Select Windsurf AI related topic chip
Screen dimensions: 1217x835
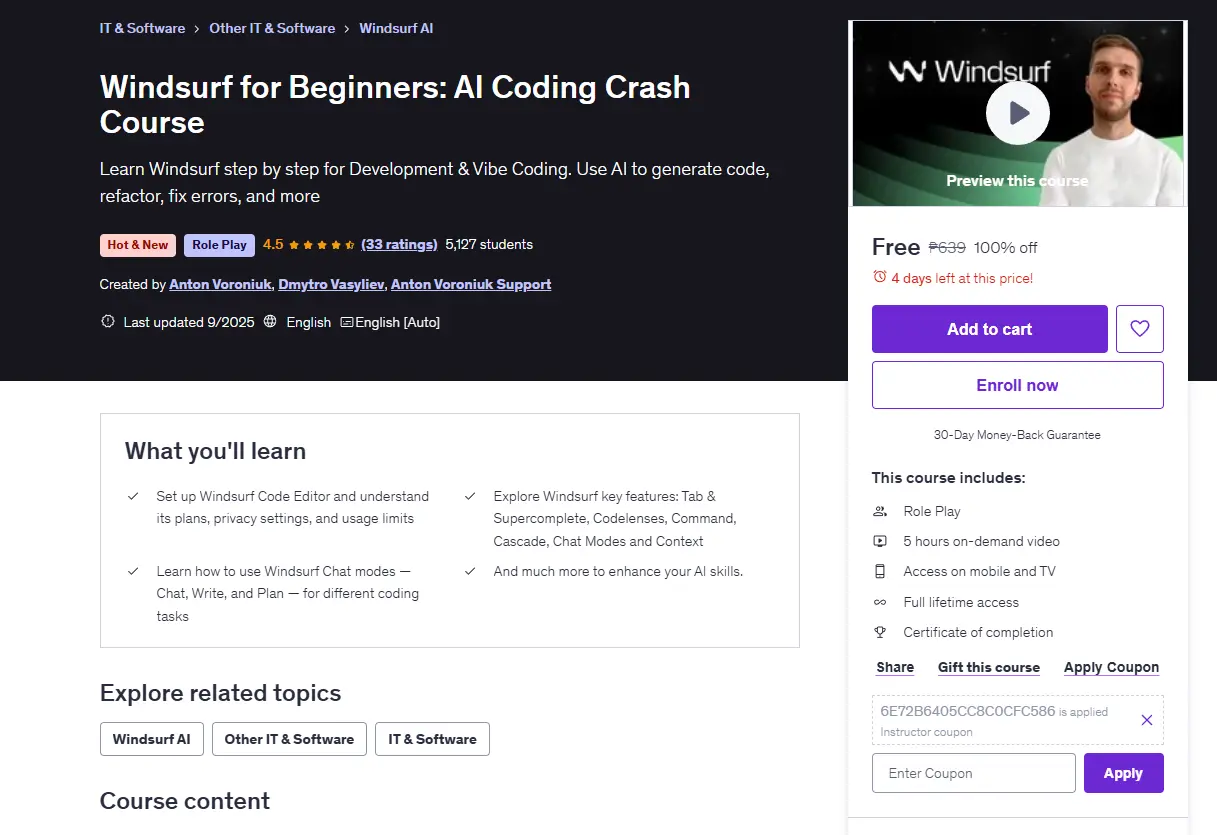pyautogui.click(x=152, y=739)
